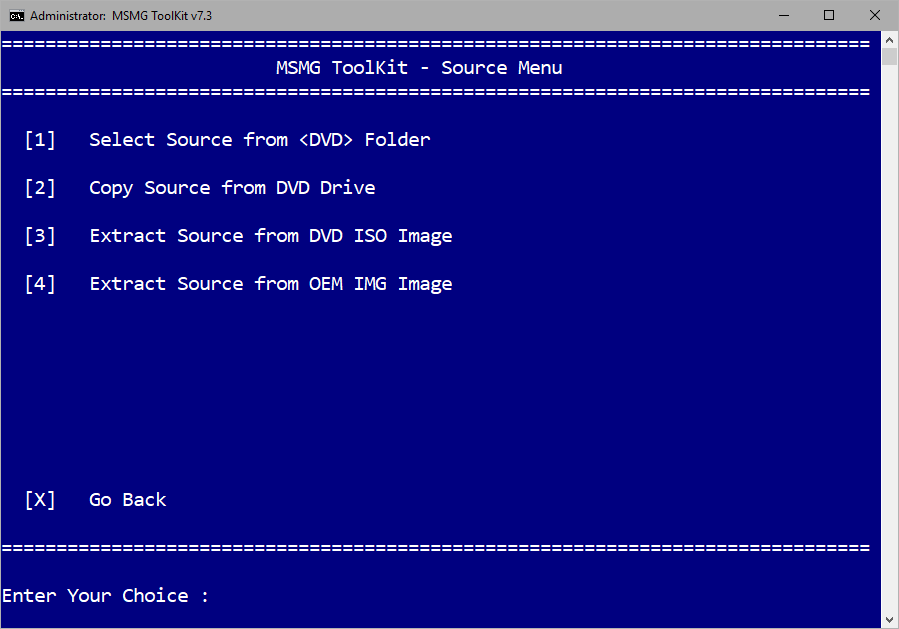The height and width of the screenshot is (629, 899).
Task: Click the [2] option number
Action: 40,188
